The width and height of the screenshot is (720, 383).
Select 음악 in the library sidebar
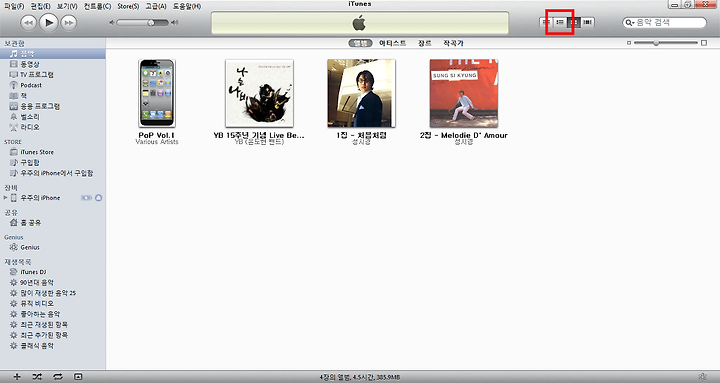pos(53,54)
